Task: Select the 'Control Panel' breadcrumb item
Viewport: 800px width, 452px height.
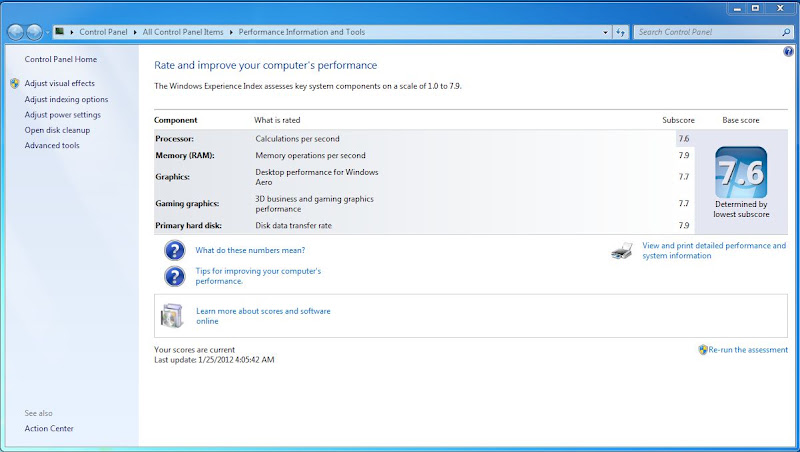Action: 103,32
